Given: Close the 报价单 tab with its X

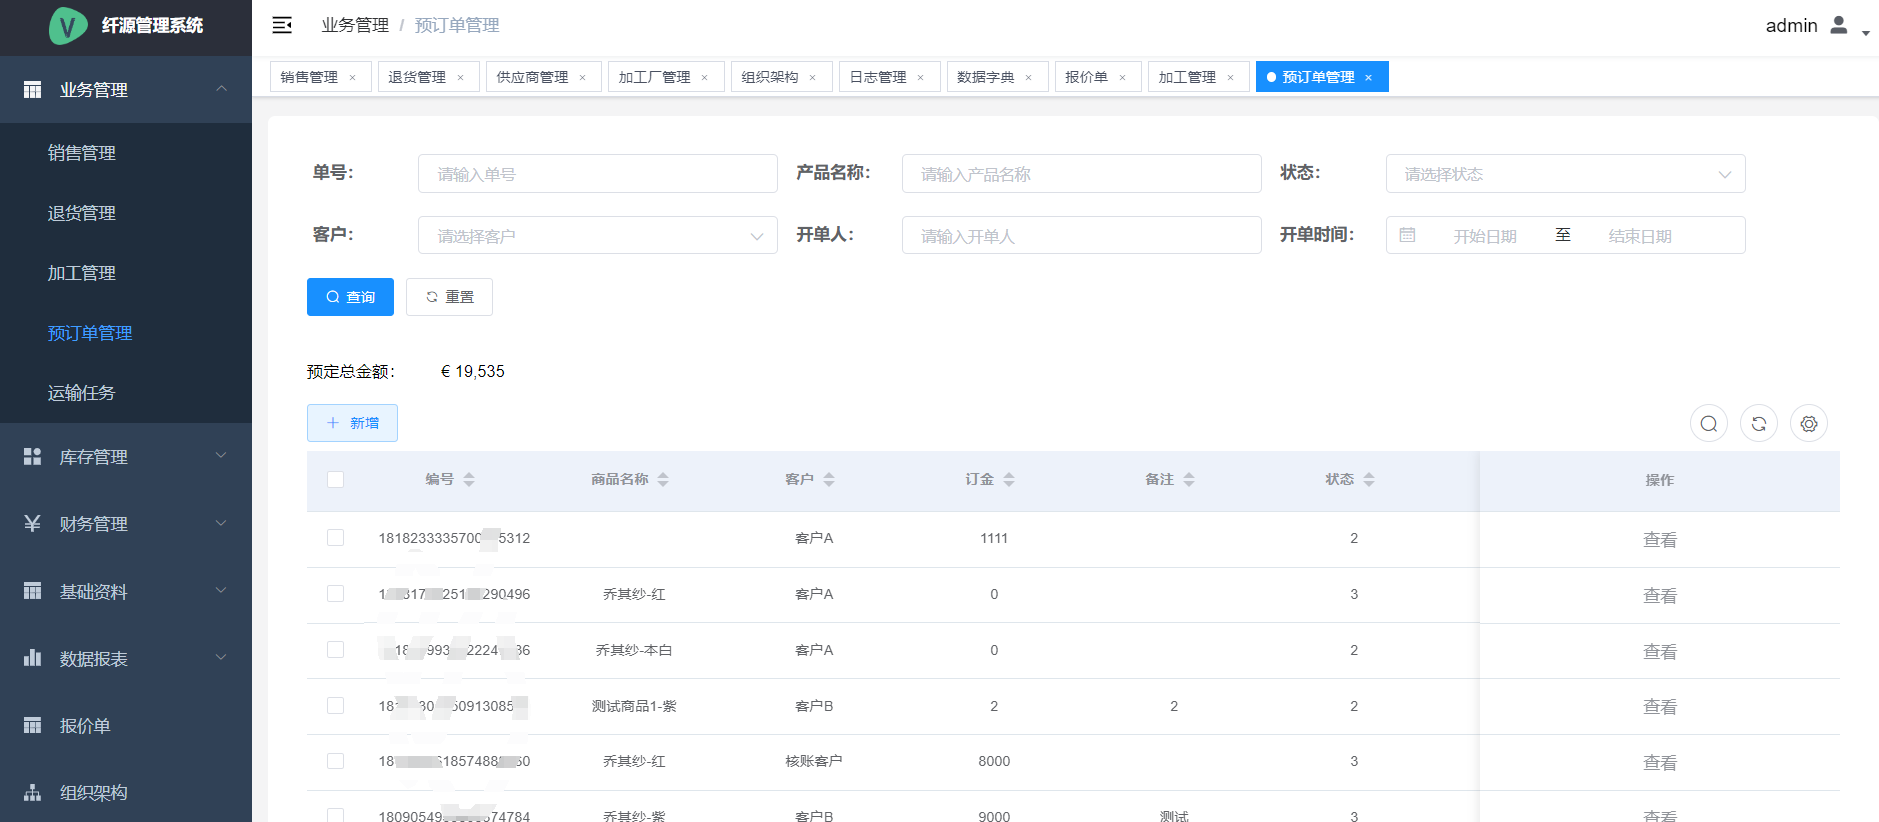Looking at the screenshot, I should [1122, 78].
